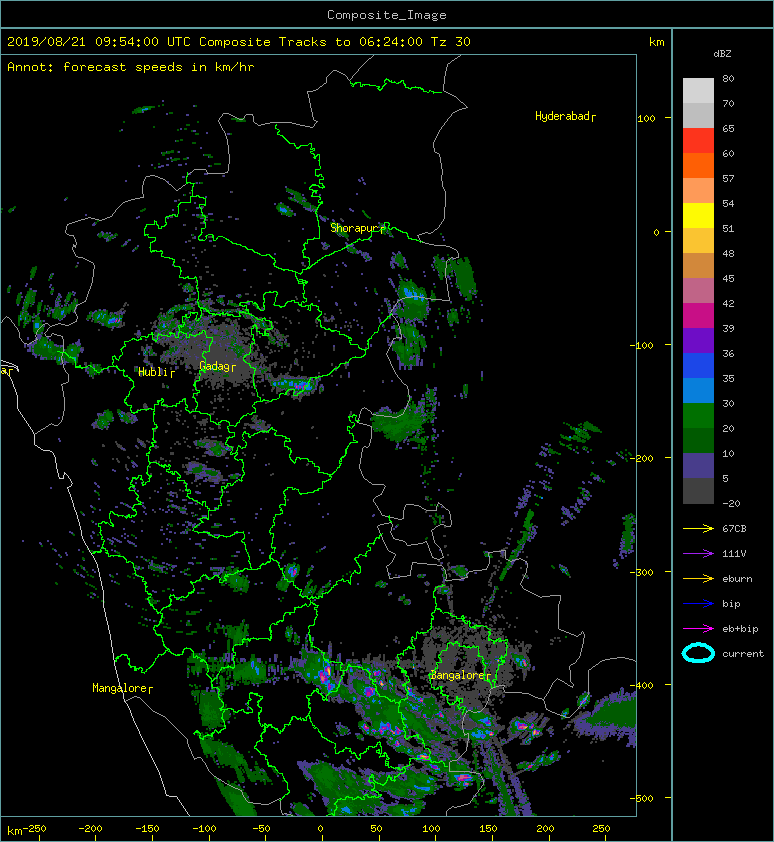Click the 2019/08/21 09:54:00 UTC timestamp
The height and width of the screenshot is (842, 774).
98,42
